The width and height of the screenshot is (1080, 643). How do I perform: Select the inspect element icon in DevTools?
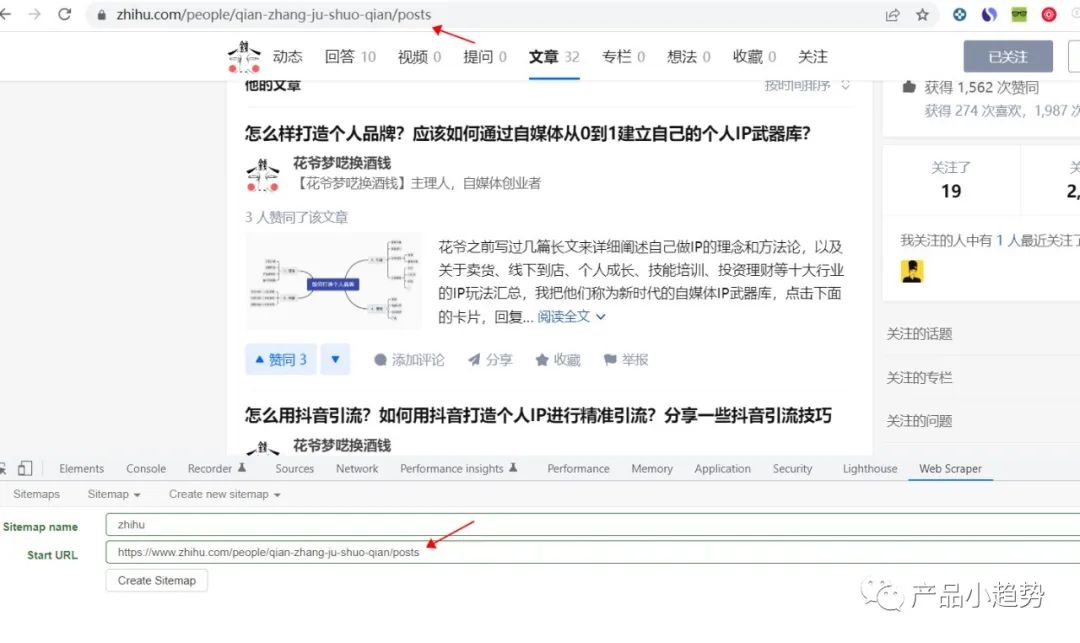click(x=5, y=468)
